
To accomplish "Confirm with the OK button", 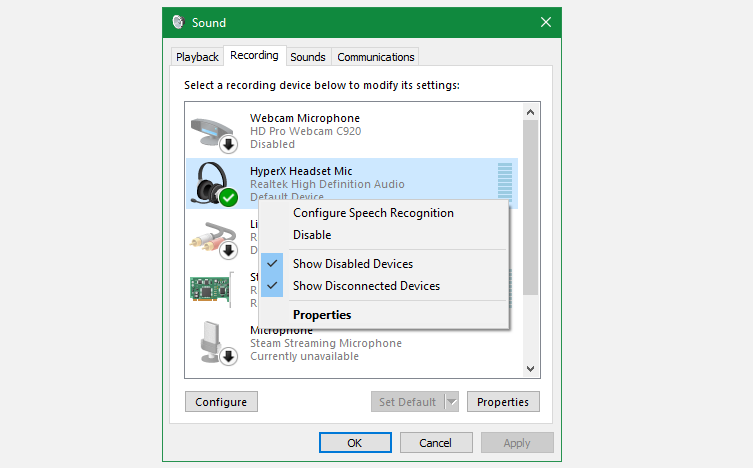I will coord(355,443).
